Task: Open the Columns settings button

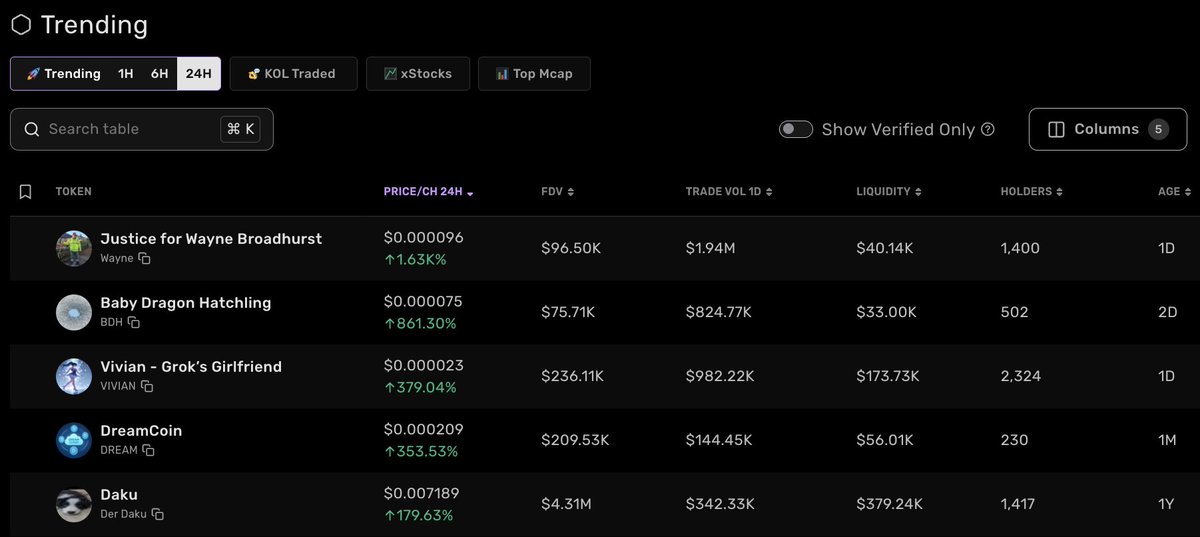Action: (1106, 129)
